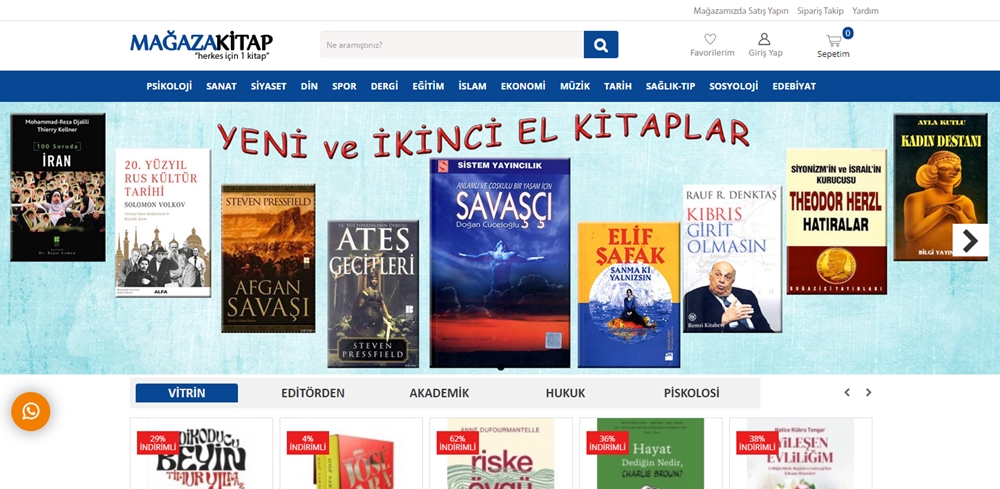Open the orange WhatsApp chat bubble
This screenshot has width=1000, height=489.
pyautogui.click(x=31, y=411)
